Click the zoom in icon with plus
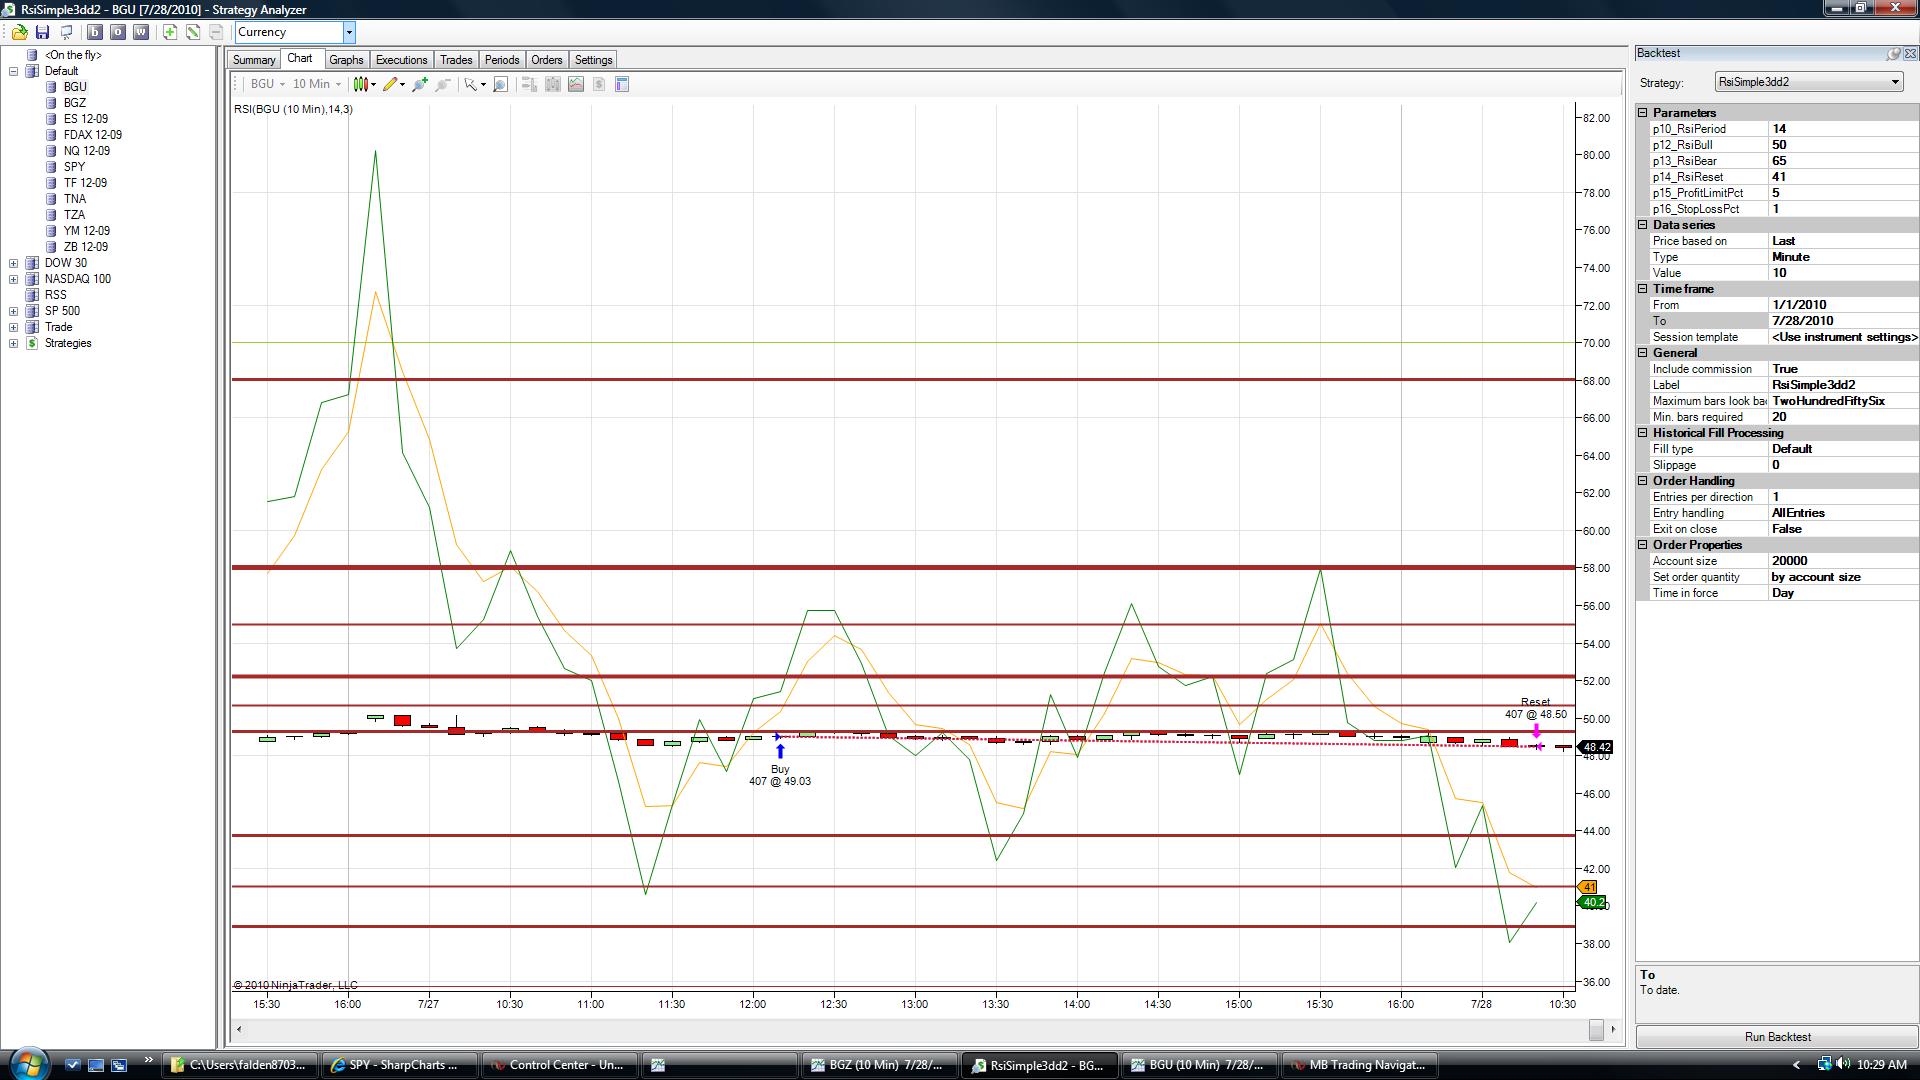 [x=420, y=84]
